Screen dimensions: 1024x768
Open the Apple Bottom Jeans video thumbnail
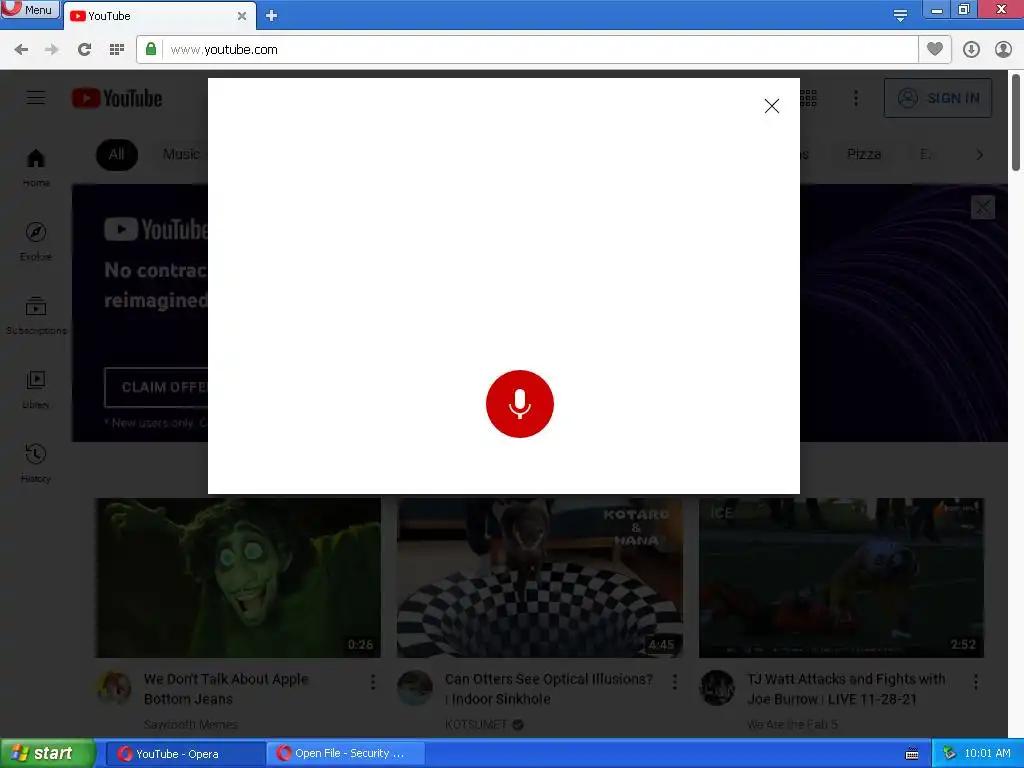point(238,577)
